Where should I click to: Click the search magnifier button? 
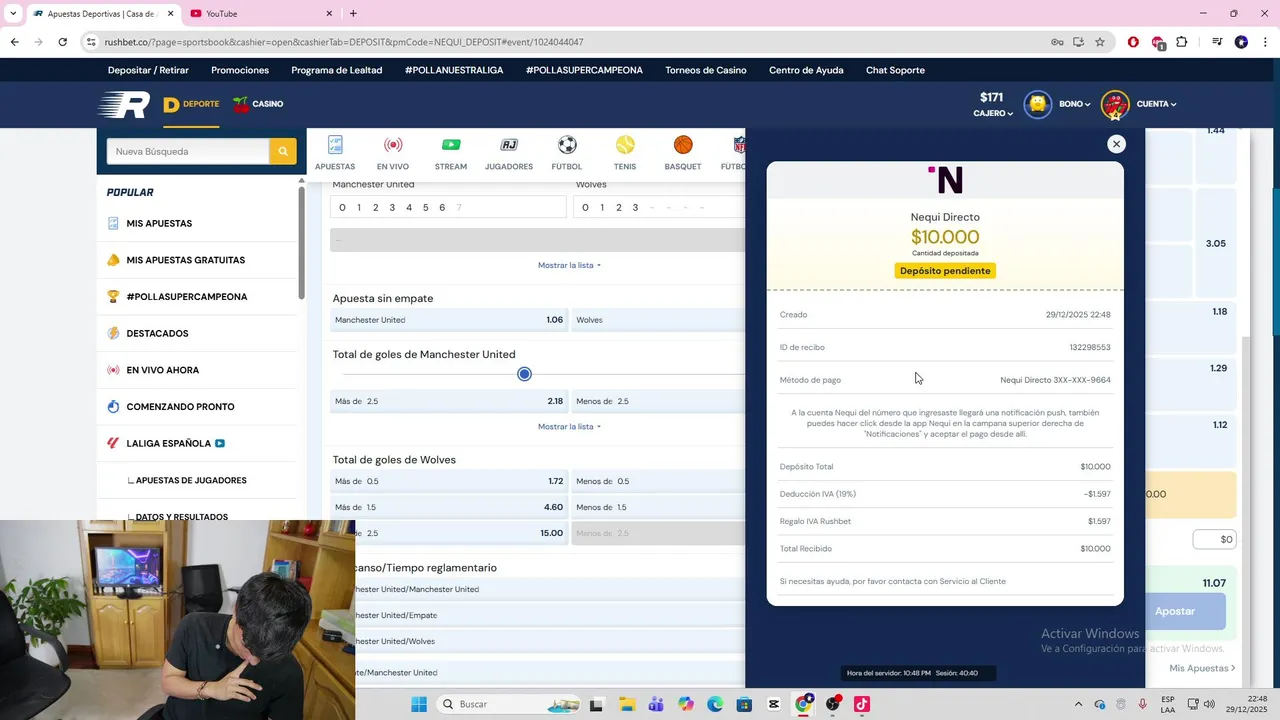coord(283,151)
